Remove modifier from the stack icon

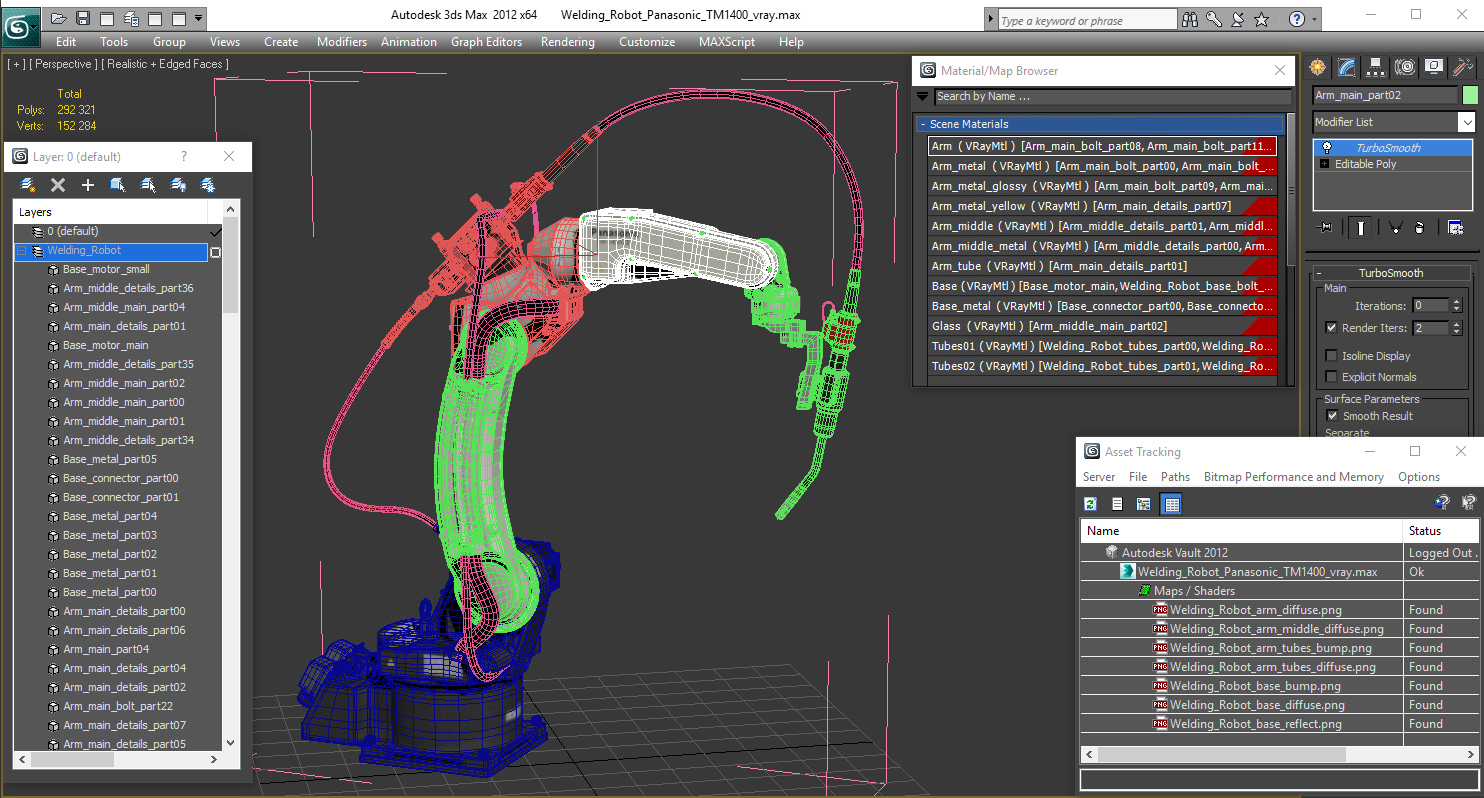pos(1419,228)
